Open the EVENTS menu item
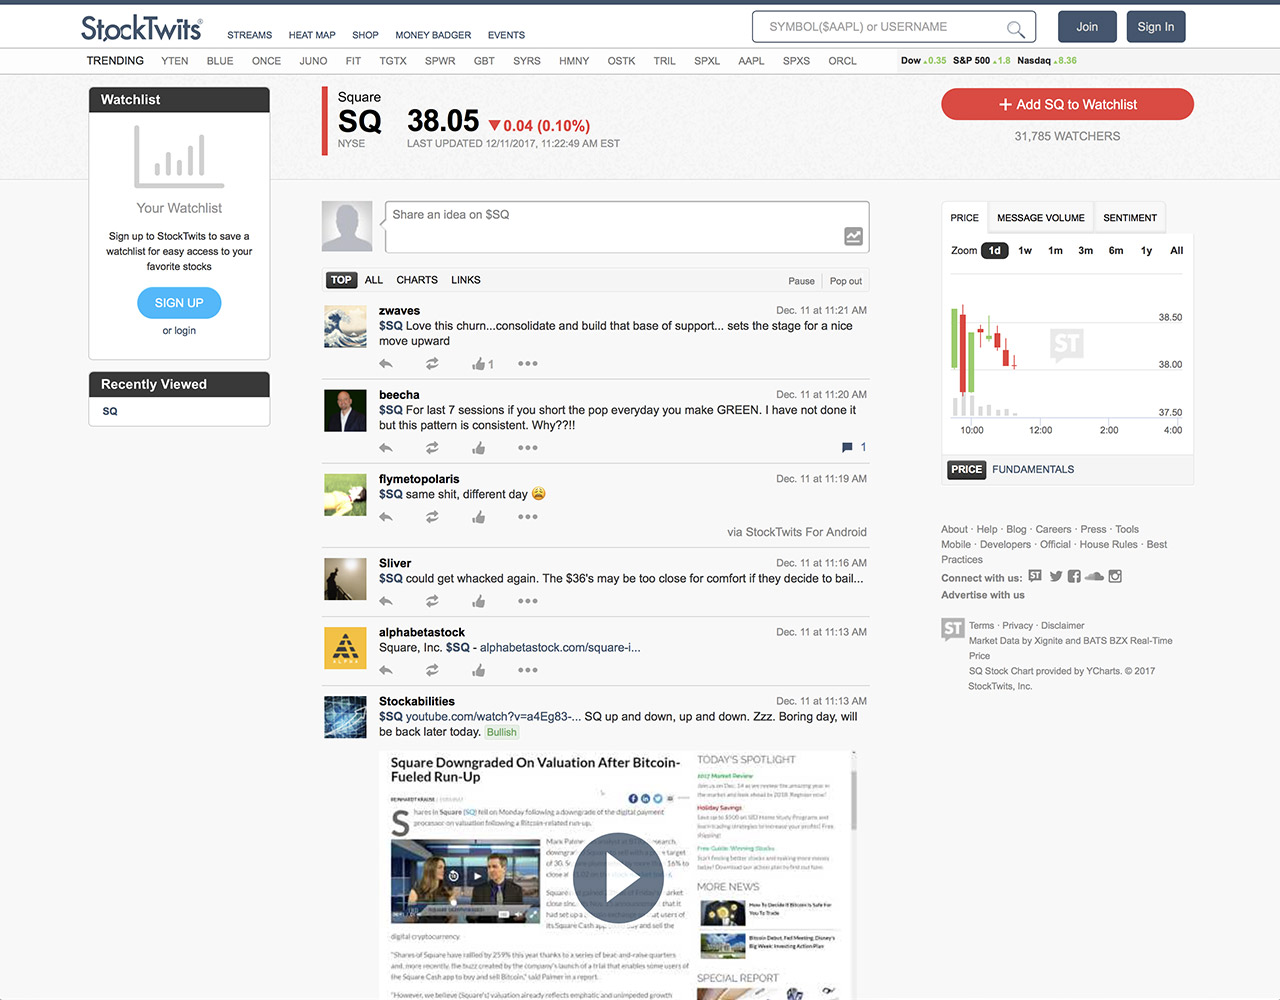Image resolution: width=1280 pixels, height=1000 pixels. pos(506,35)
